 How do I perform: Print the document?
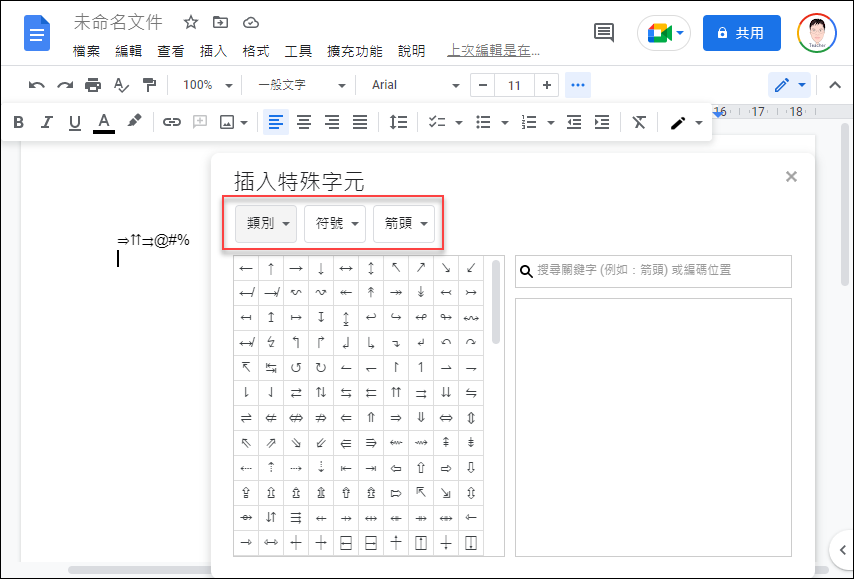point(93,85)
